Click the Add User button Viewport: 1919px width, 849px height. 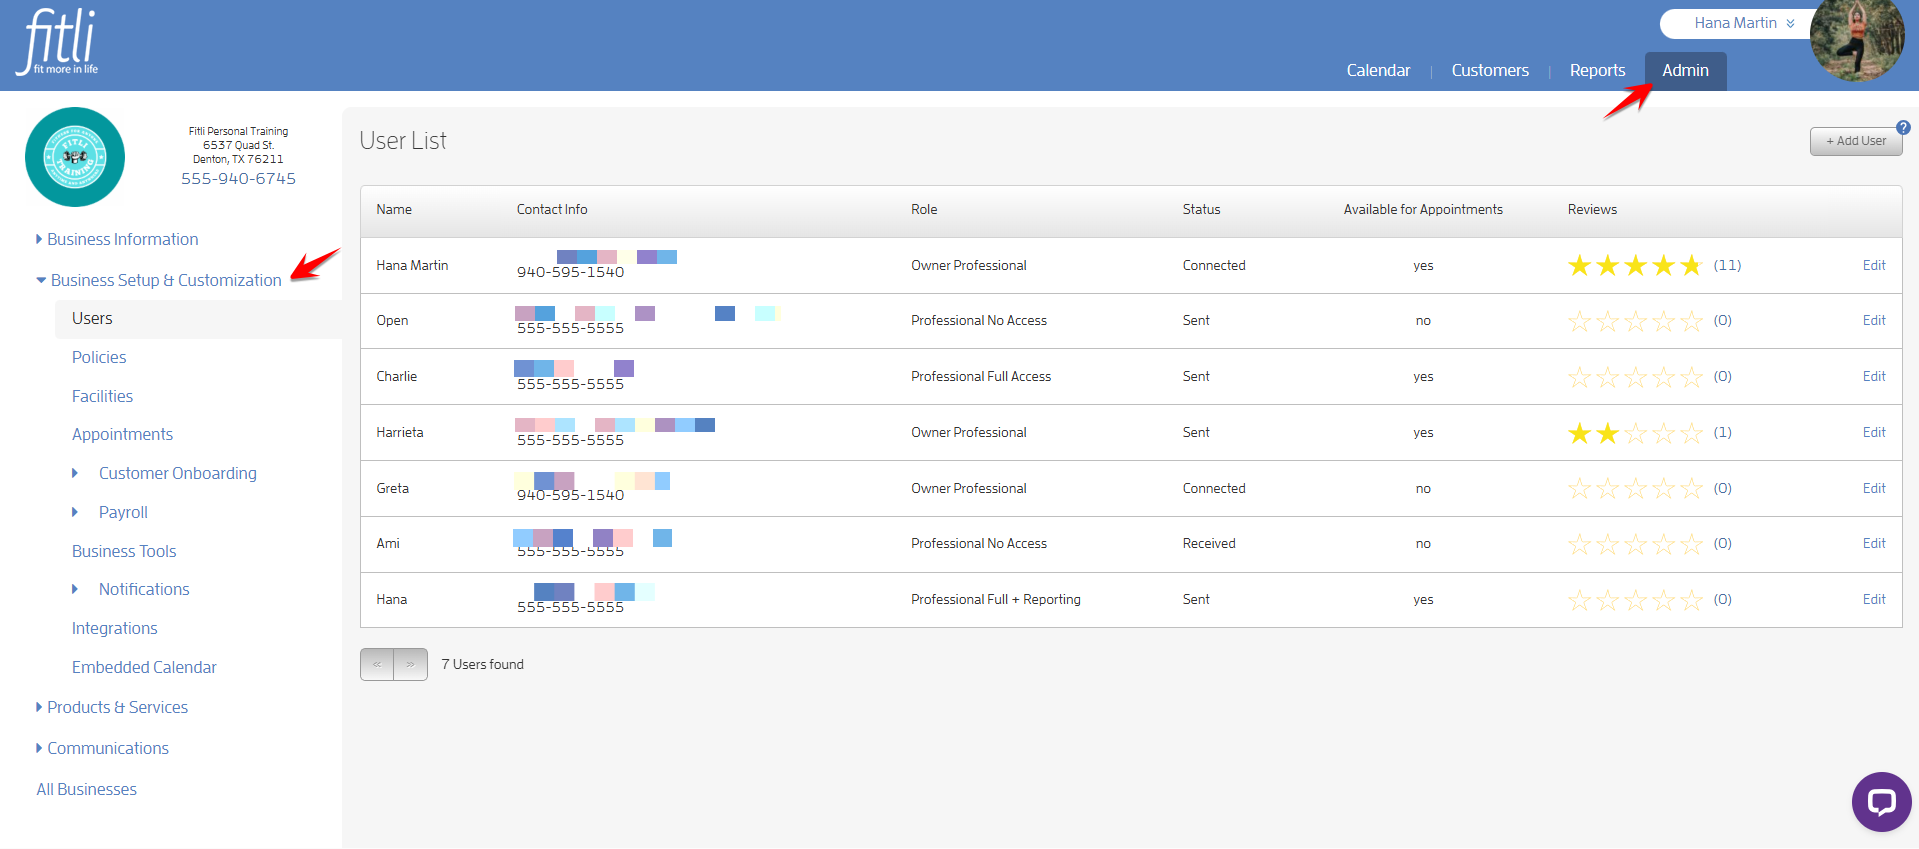click(1856, 141)
